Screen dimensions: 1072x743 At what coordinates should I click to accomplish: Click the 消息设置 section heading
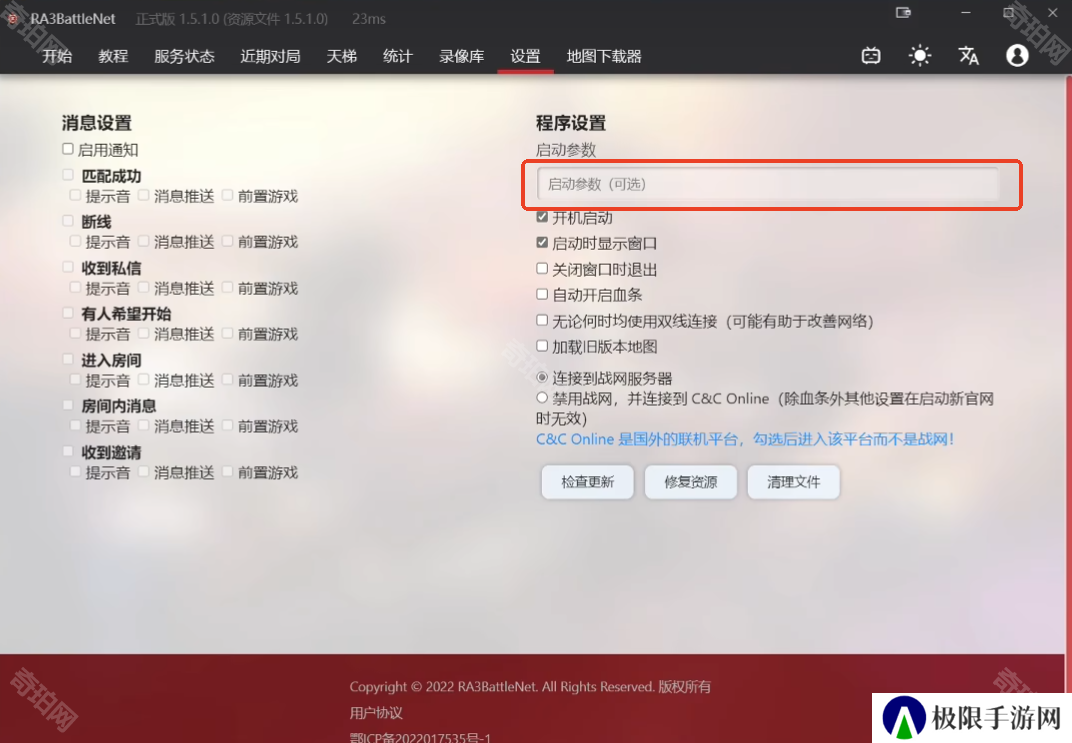tap(96, 123)
